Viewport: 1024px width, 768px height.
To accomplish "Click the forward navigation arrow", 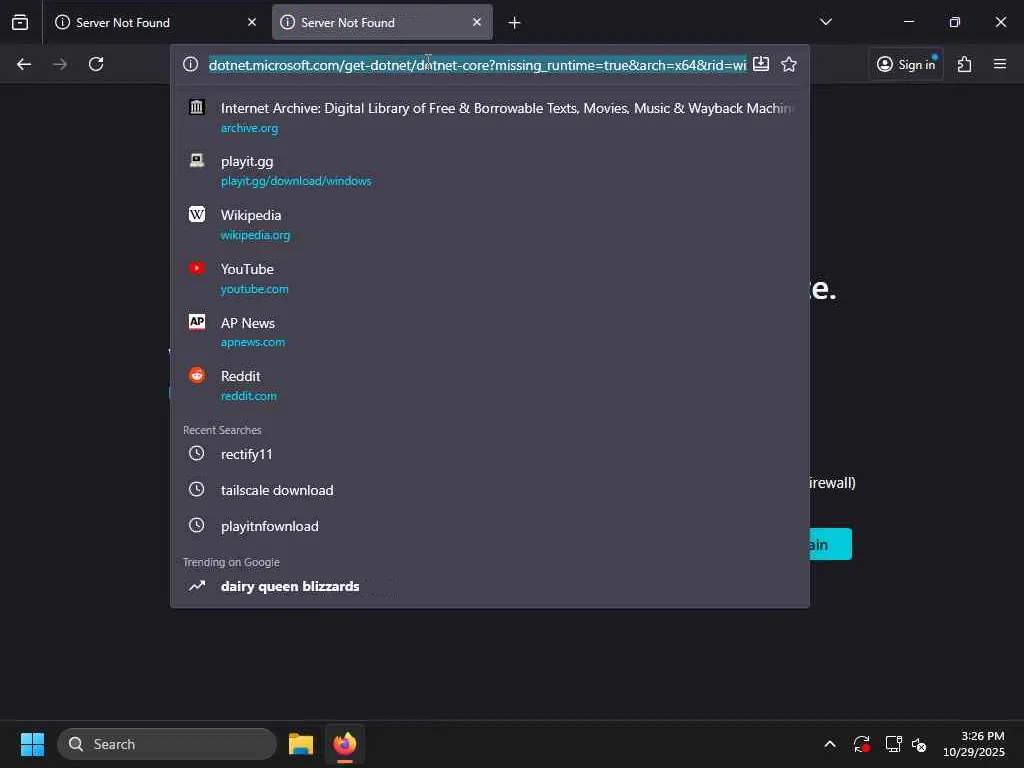I will 60,64.
